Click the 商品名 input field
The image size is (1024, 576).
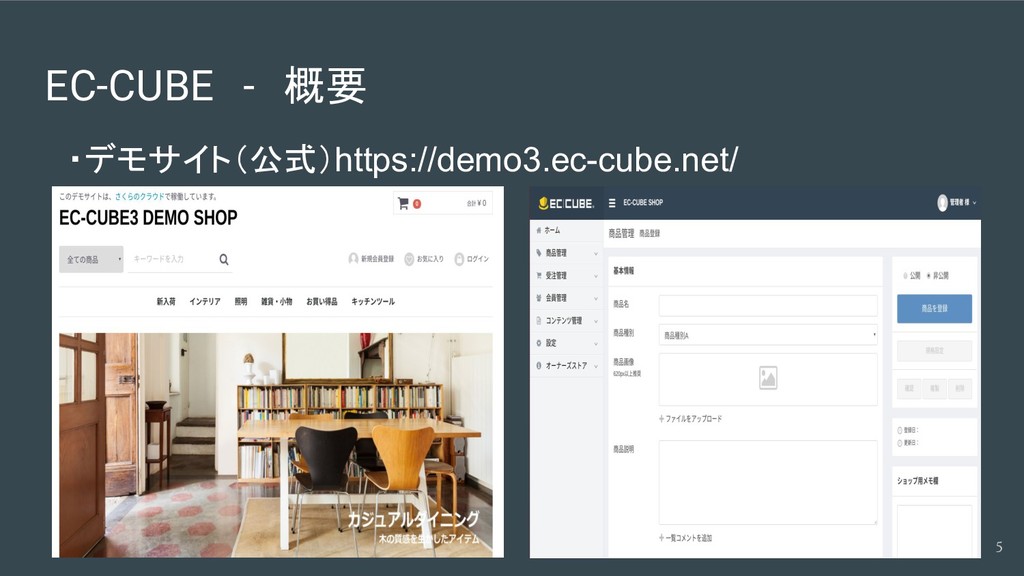click(x=768, y=306)
